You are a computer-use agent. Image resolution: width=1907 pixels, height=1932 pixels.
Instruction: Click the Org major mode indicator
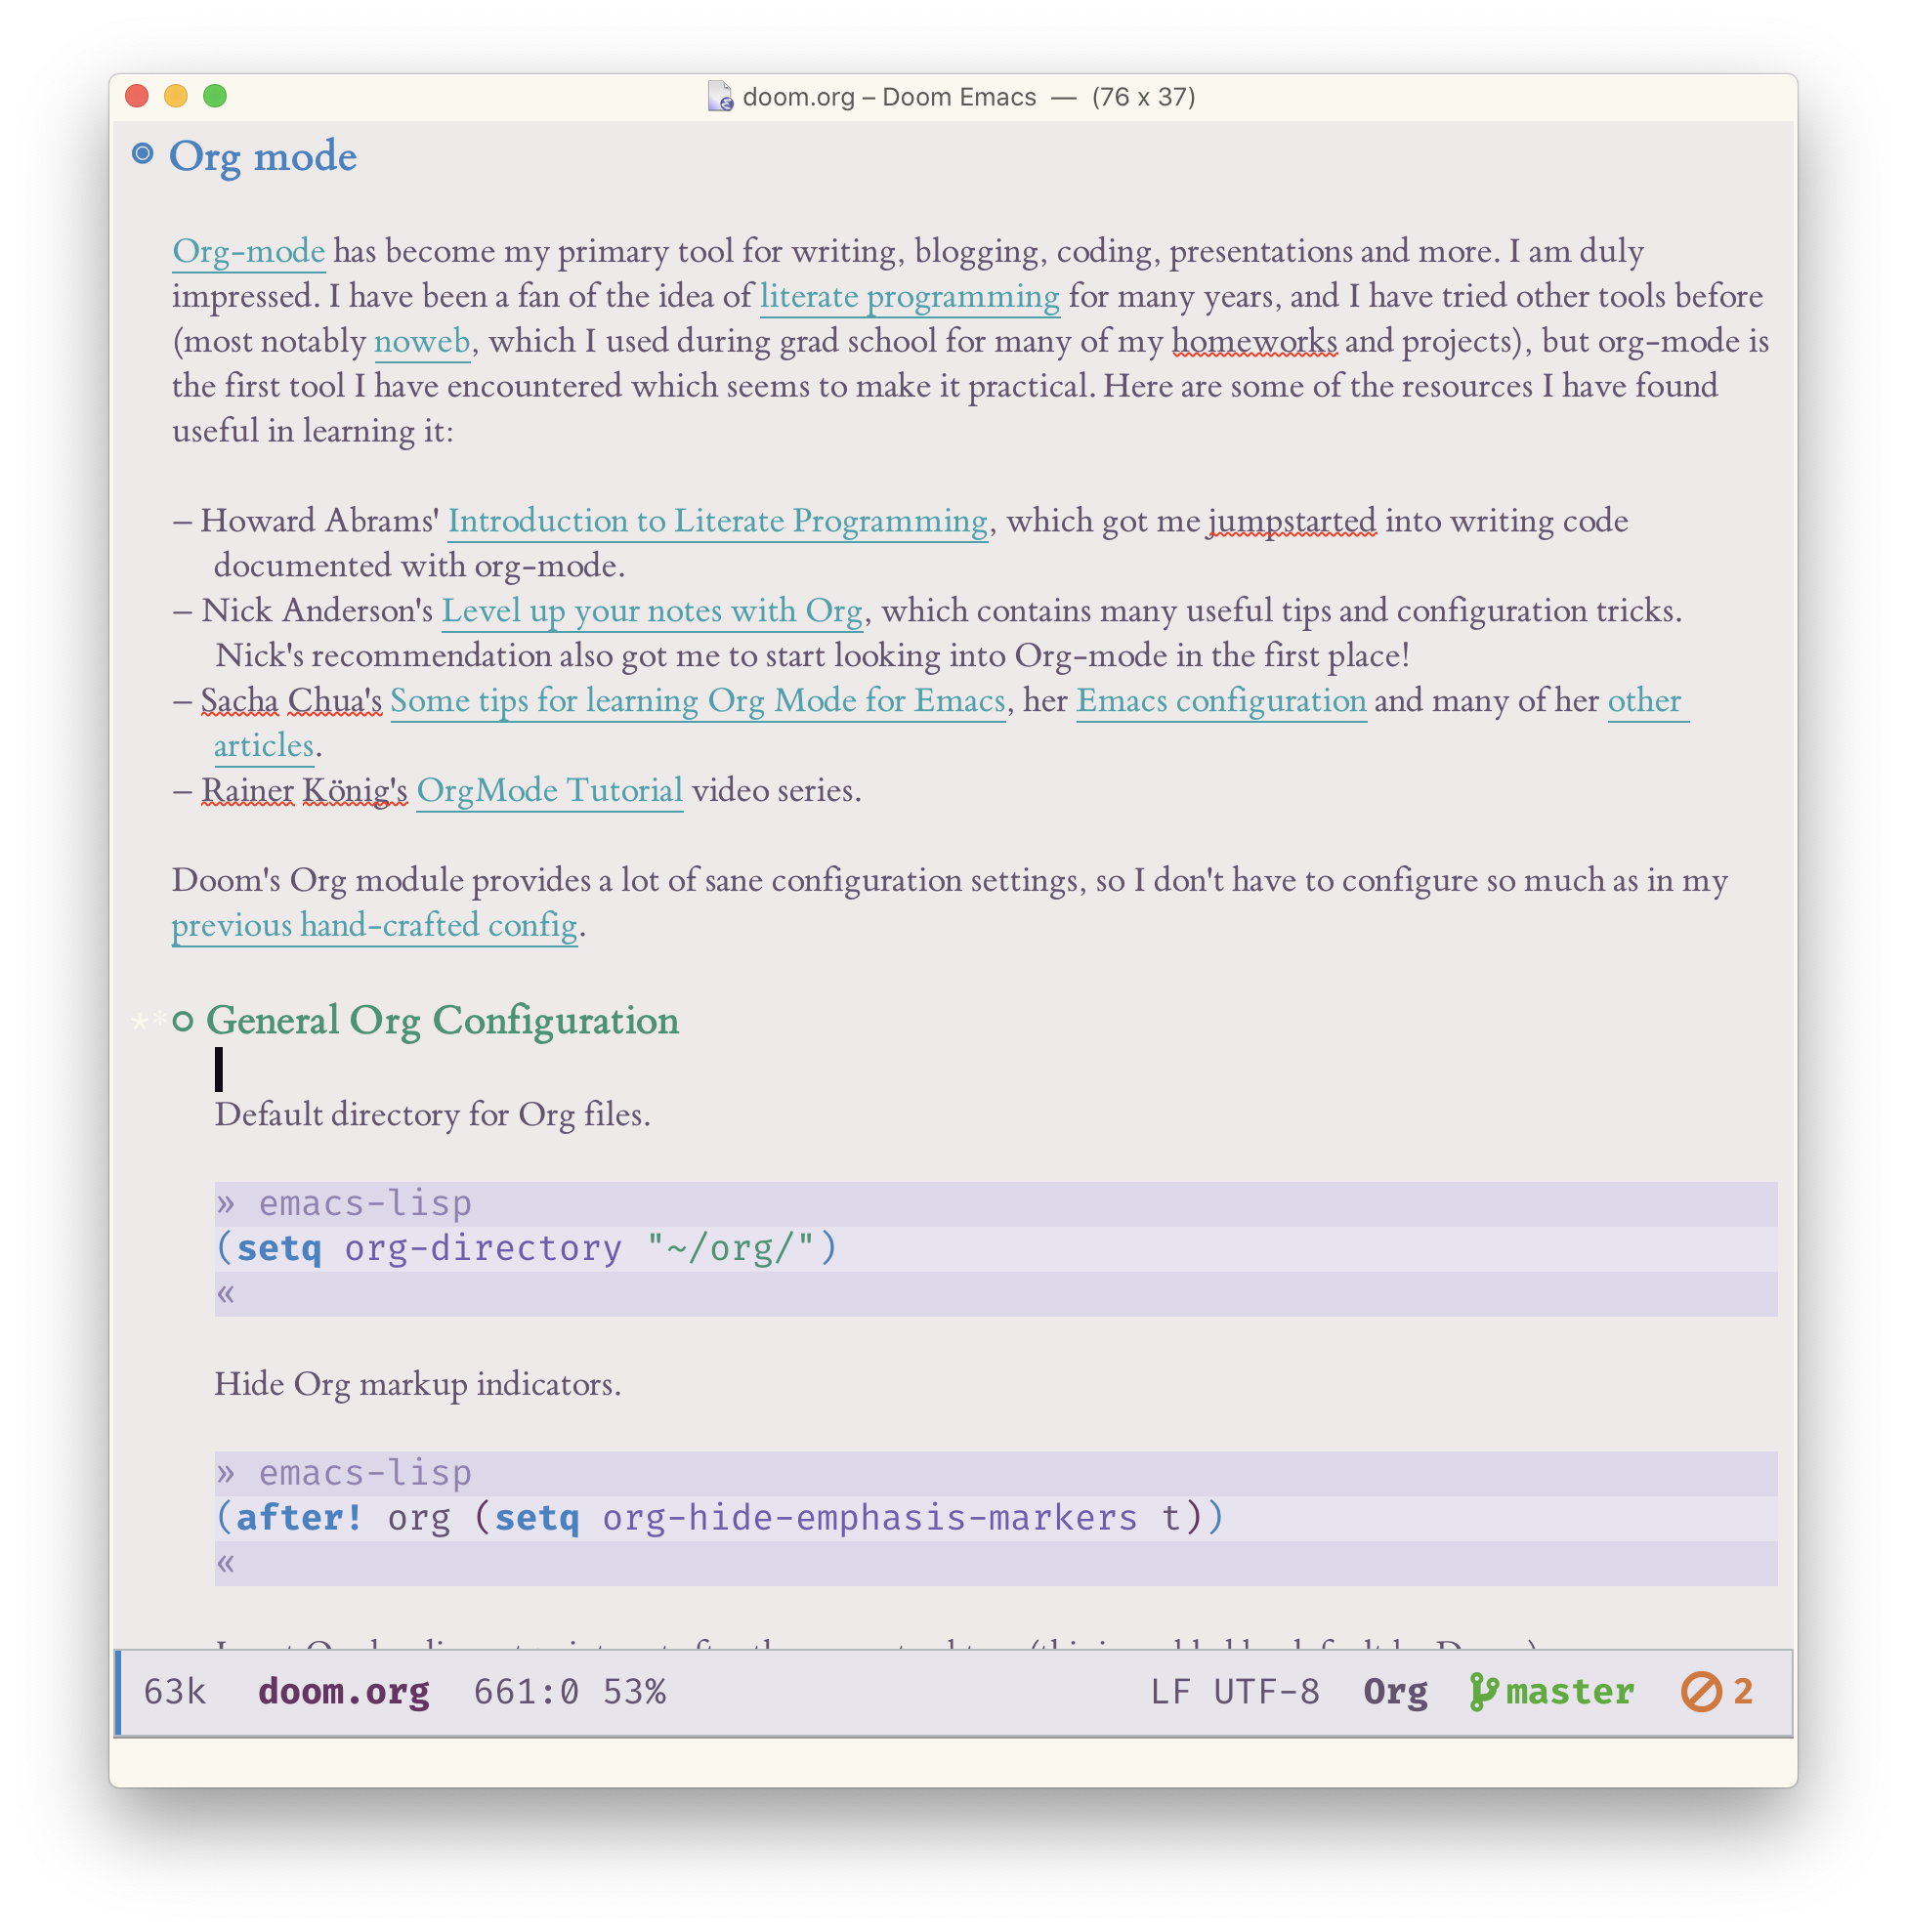point(1395,1692)
